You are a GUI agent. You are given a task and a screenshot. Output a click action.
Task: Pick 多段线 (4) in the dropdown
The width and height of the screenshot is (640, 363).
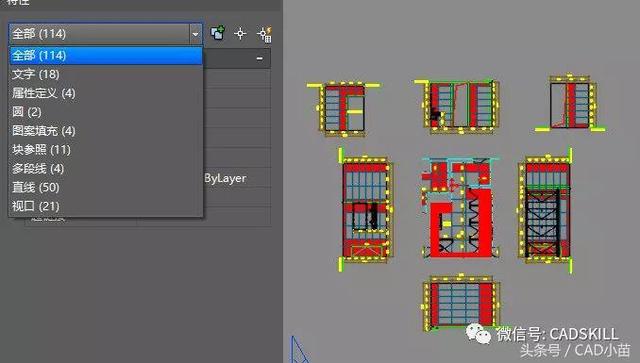point(106,168)
